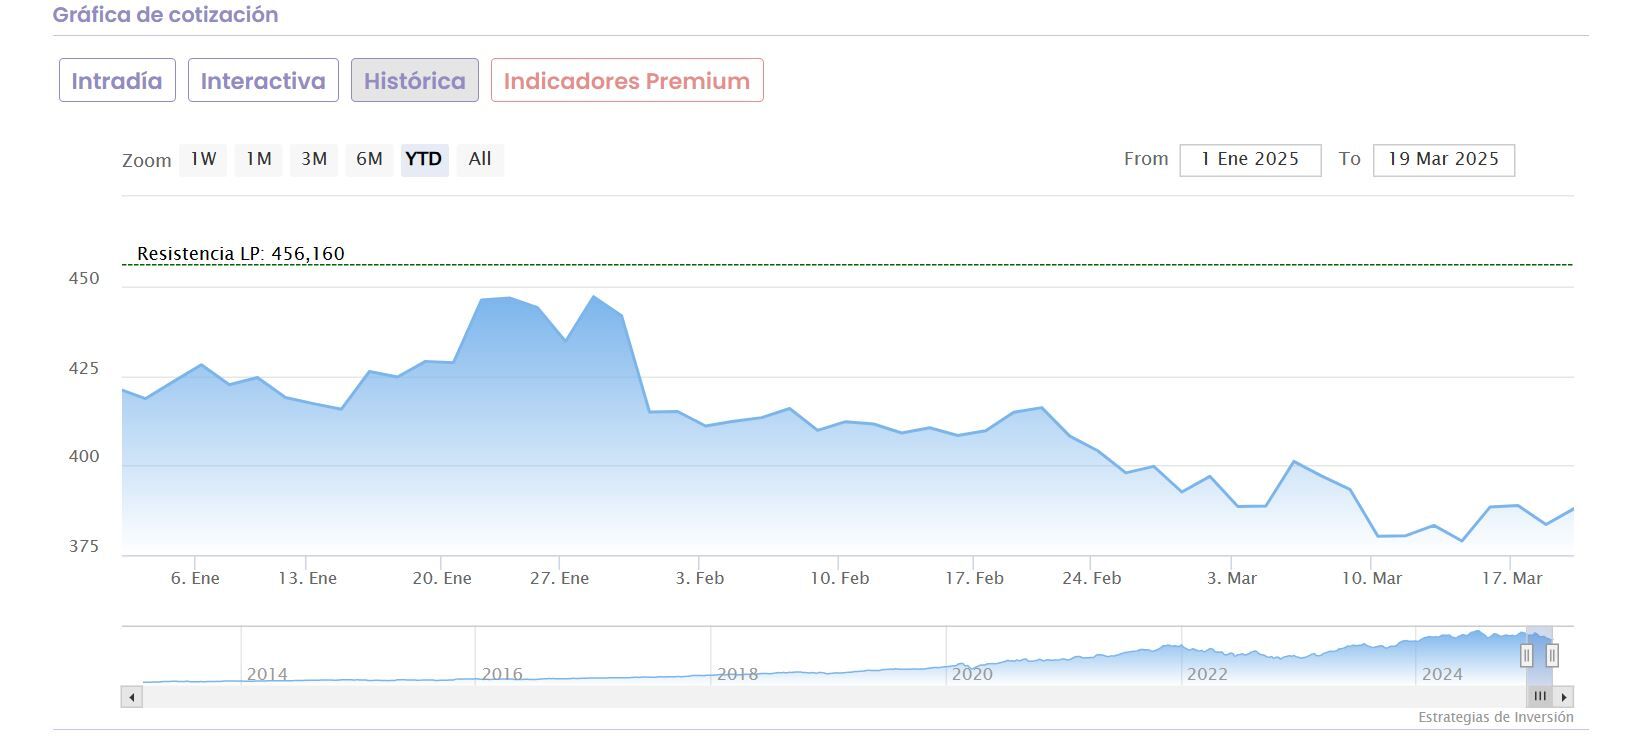This screenshot has width=1636, height=752.
Task: Focus the To date field
Action: point(1443,160)
